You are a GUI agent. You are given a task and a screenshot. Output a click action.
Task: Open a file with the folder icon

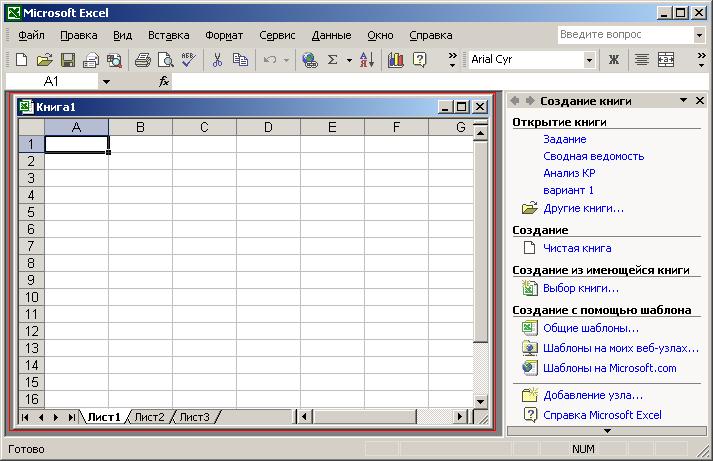point(44,60)
